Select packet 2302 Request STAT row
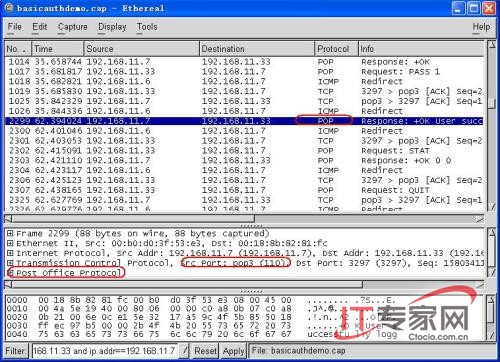Viewport: 500px width, 362px height. (x=244, y=150)
